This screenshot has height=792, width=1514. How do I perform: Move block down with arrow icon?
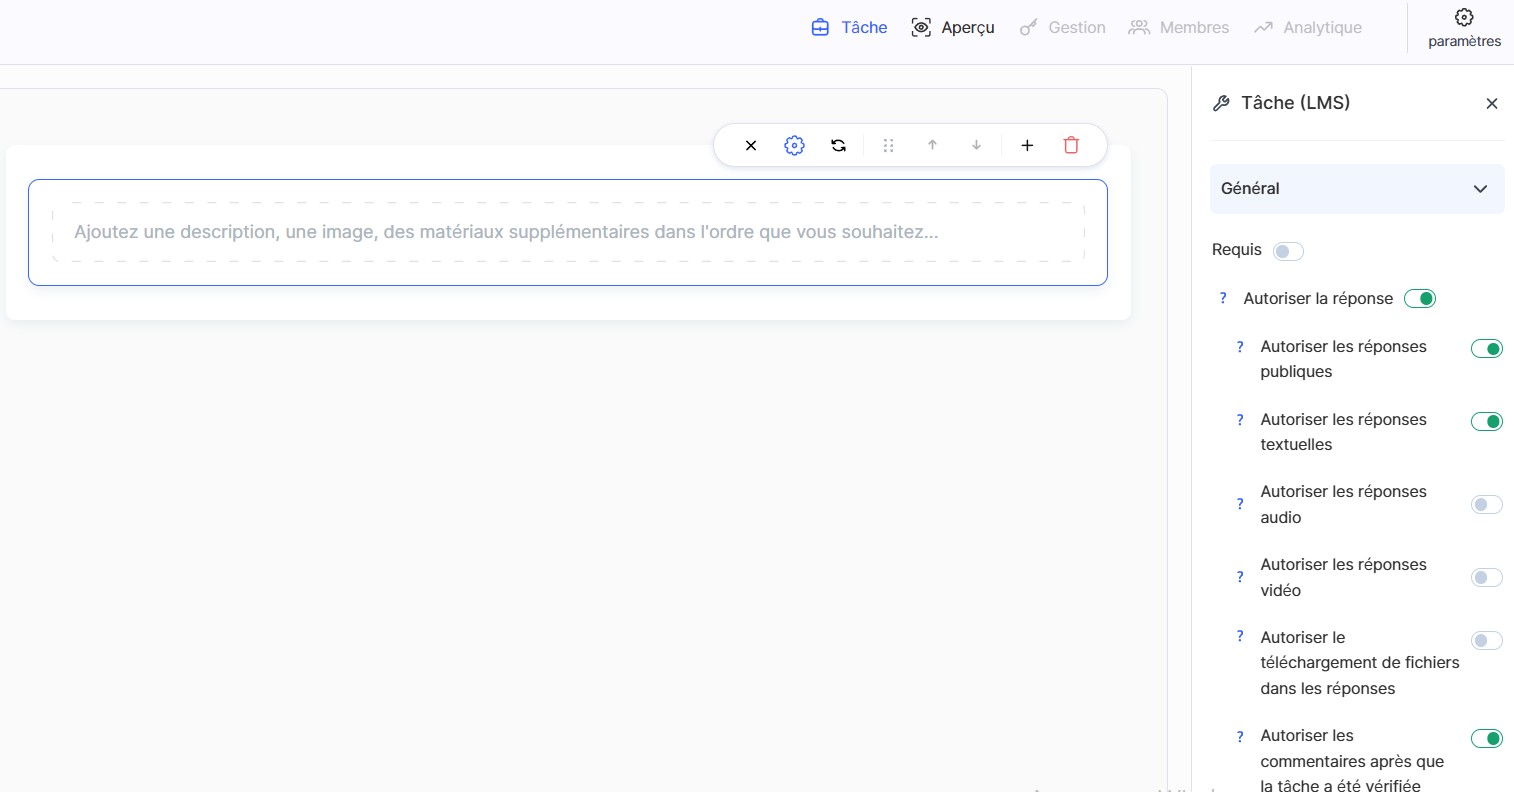976,145
